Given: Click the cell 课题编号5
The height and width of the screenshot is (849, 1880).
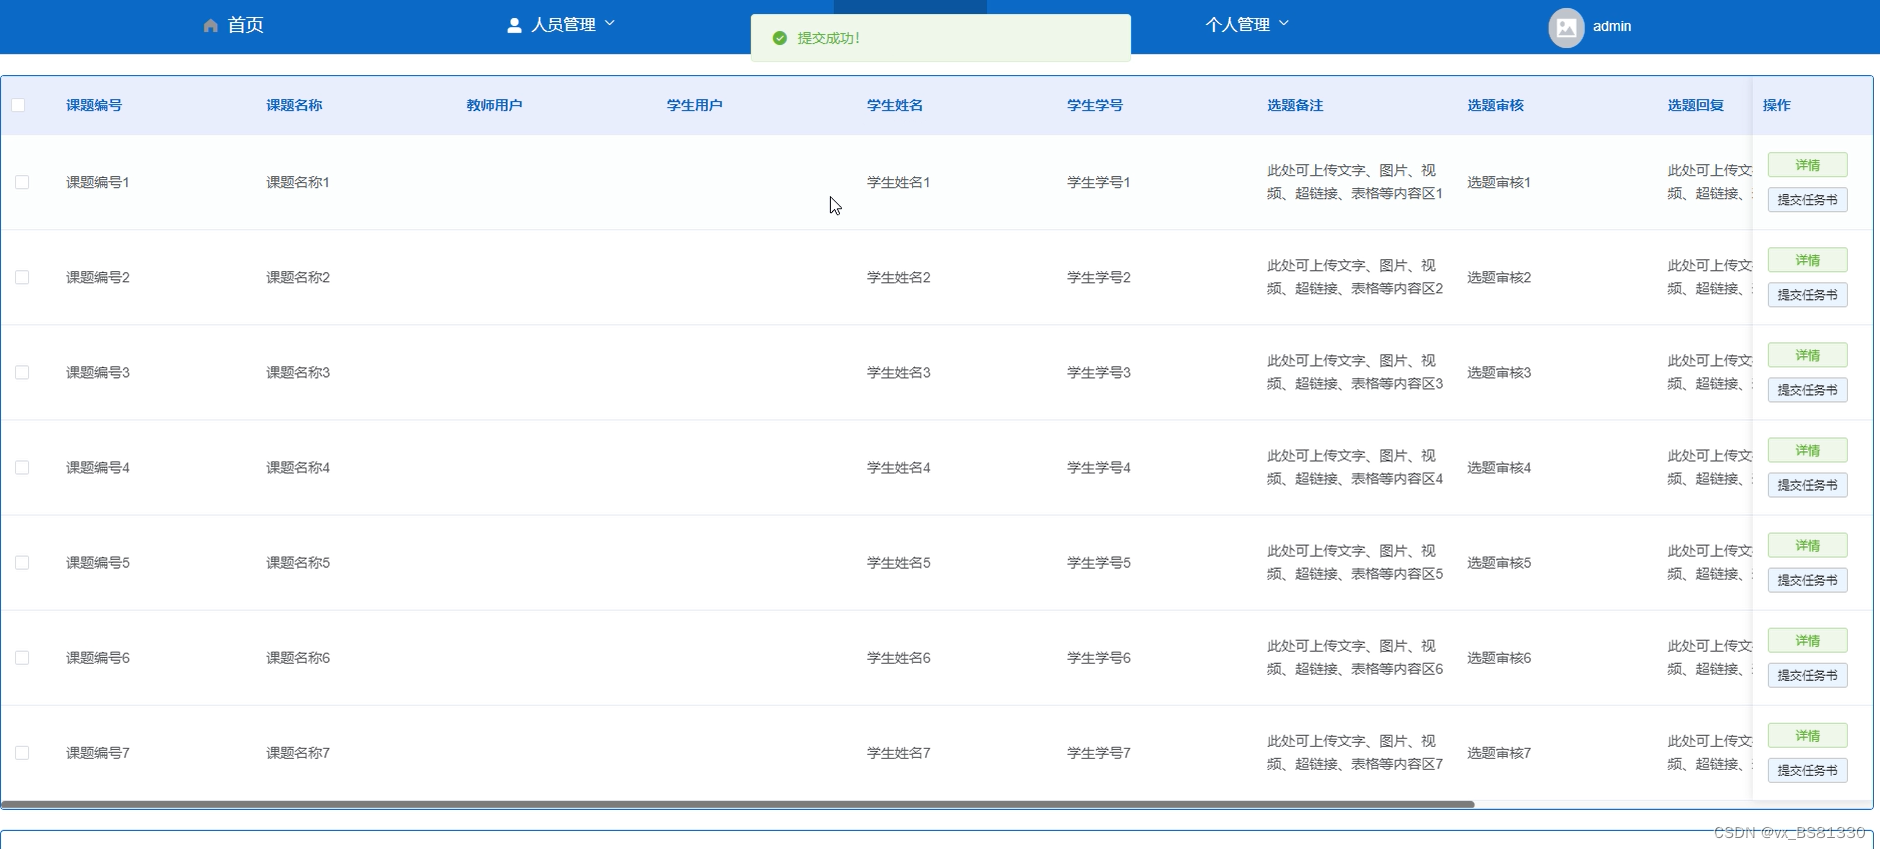Looking at the screenshot, I should [98, 562].
